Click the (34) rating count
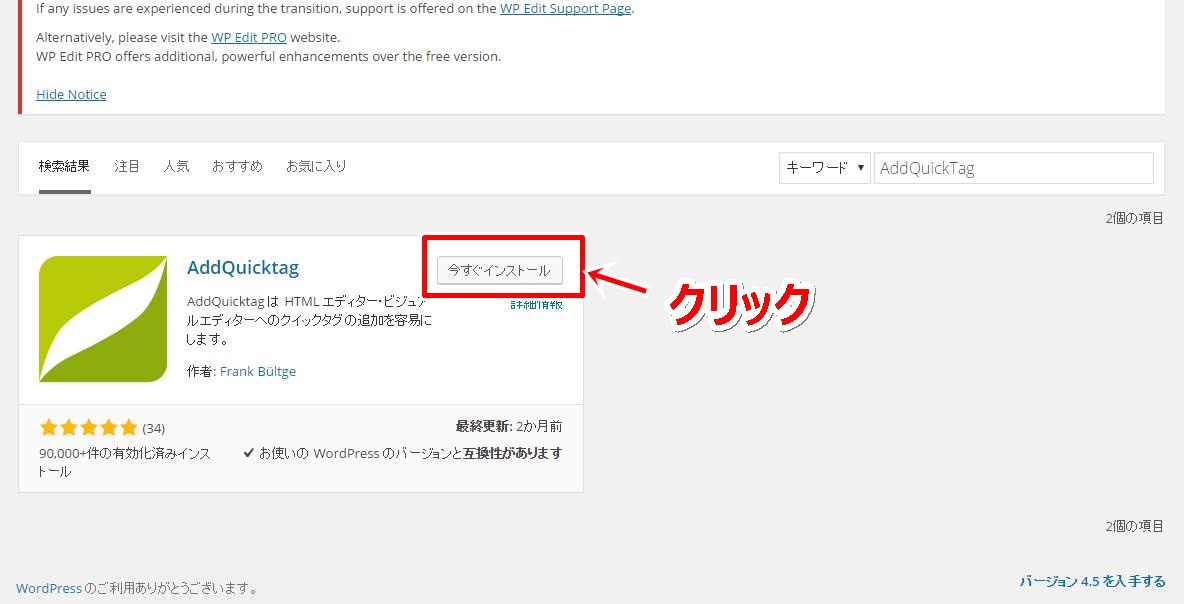The height and width of the screenshot is (604, 1184). point(153,428)
